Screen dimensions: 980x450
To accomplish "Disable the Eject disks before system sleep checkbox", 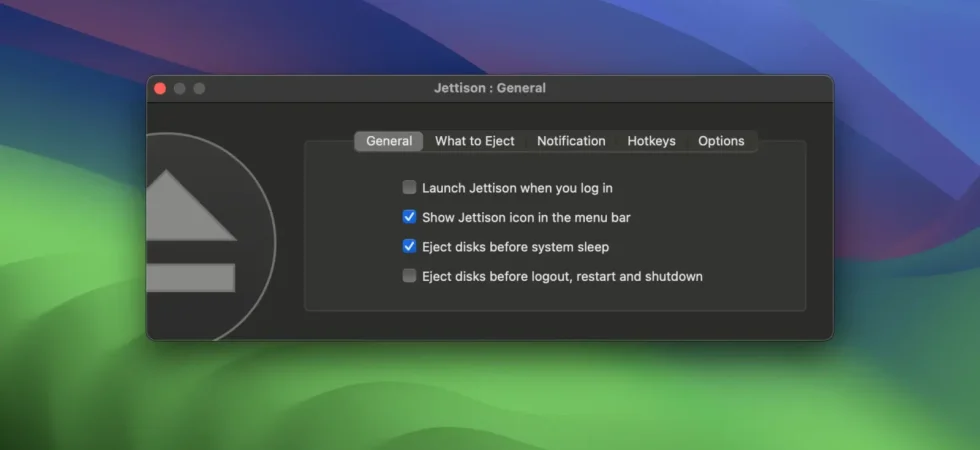I will (x=409, y=246).
